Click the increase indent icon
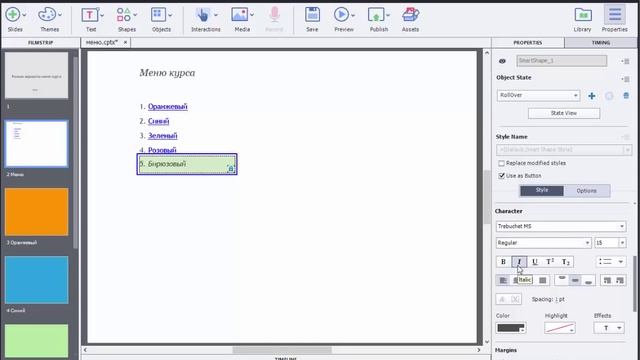 620,280
